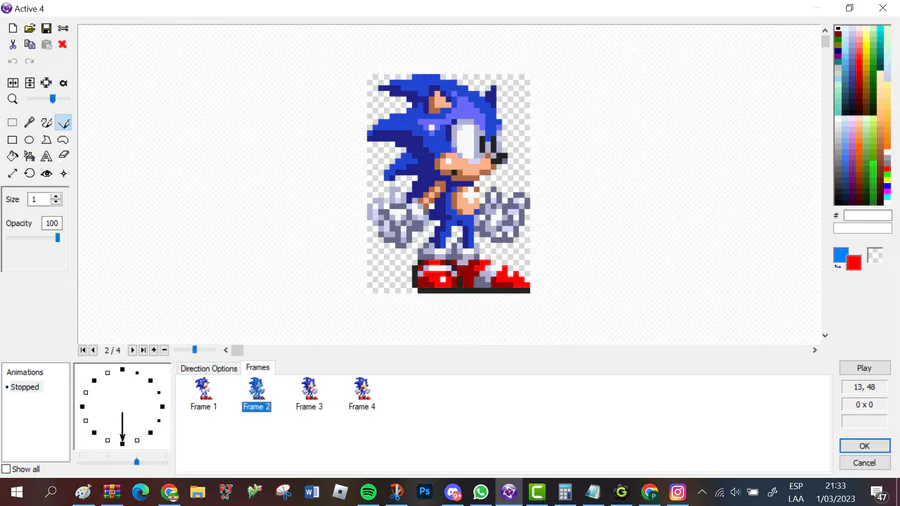Click the Zoom magnifier icon
The image size is (900, 506).
(x=13, y=99)
